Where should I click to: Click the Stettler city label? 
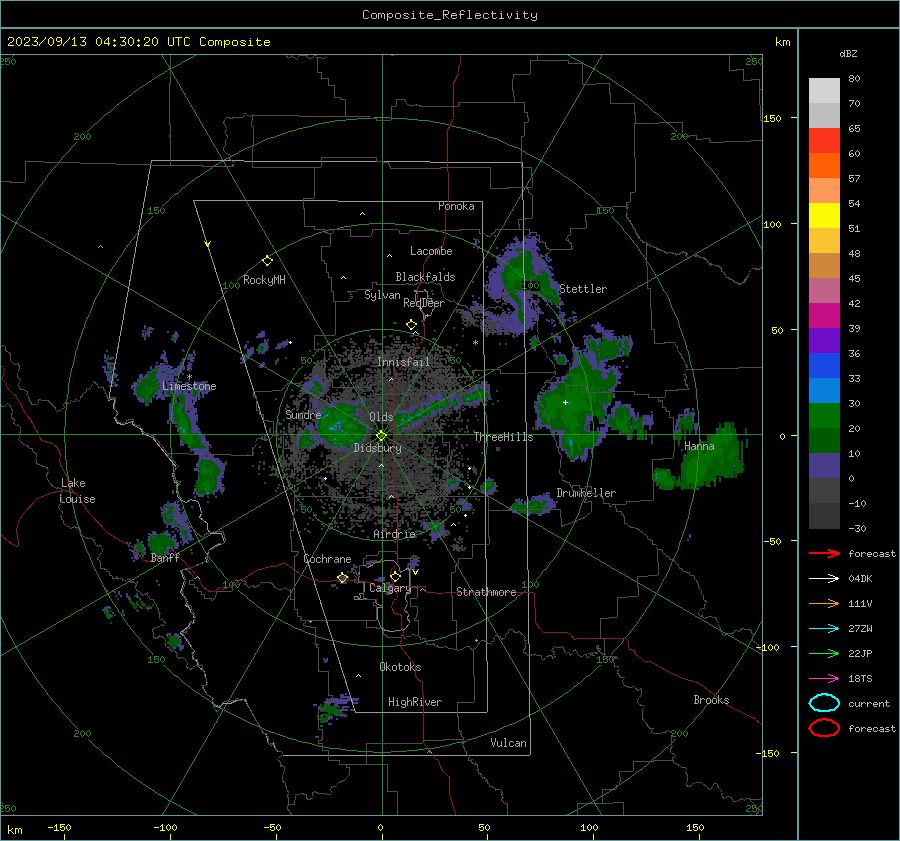[583, 289]
